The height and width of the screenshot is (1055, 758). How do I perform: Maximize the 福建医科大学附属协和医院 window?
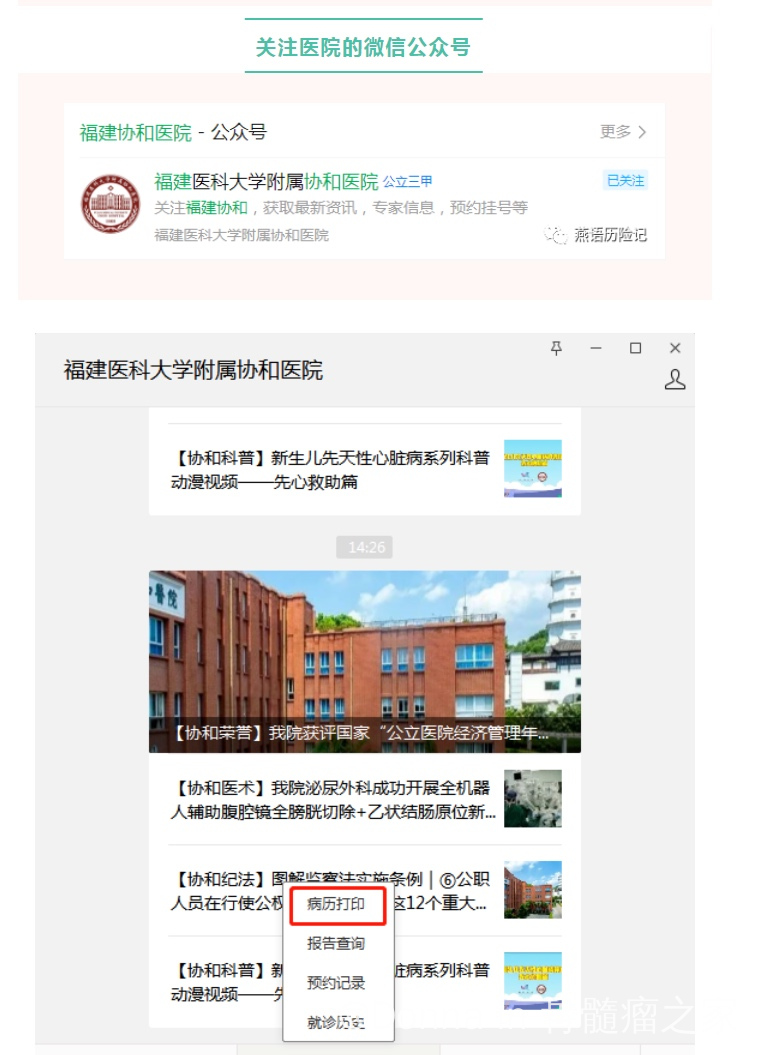(x=635, y=348)
